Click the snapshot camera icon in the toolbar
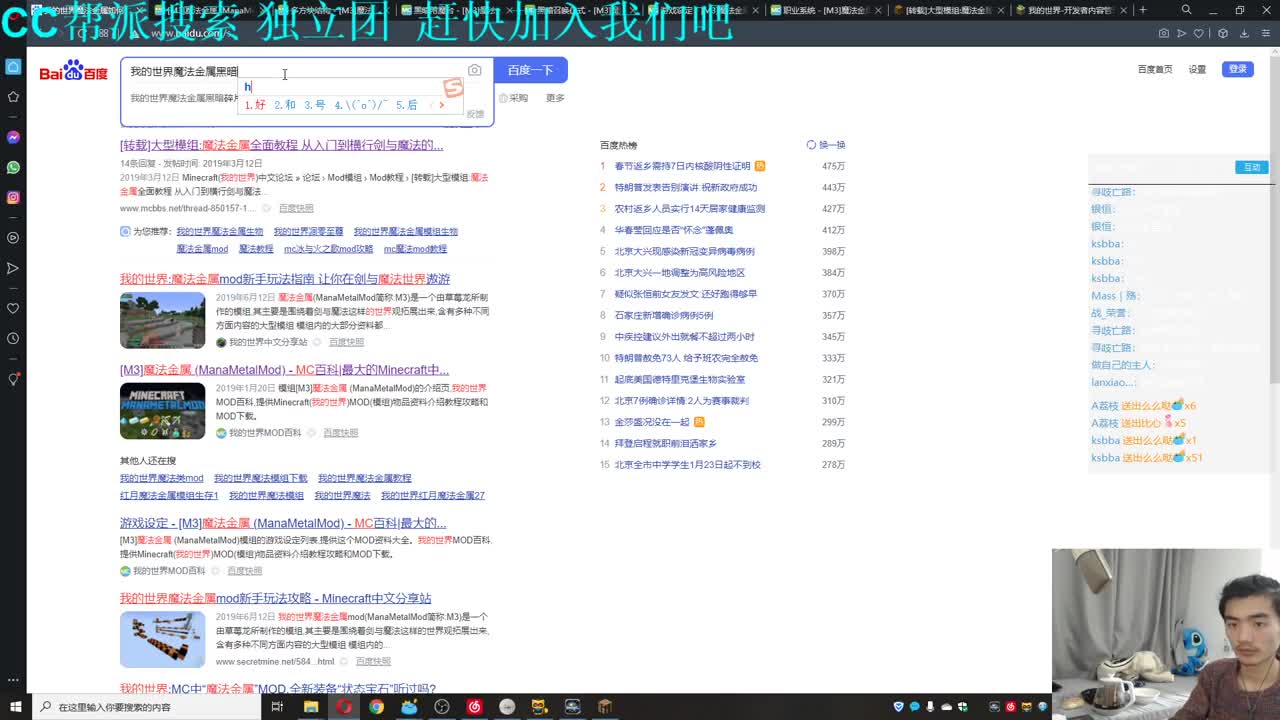 coord(1164,33)
